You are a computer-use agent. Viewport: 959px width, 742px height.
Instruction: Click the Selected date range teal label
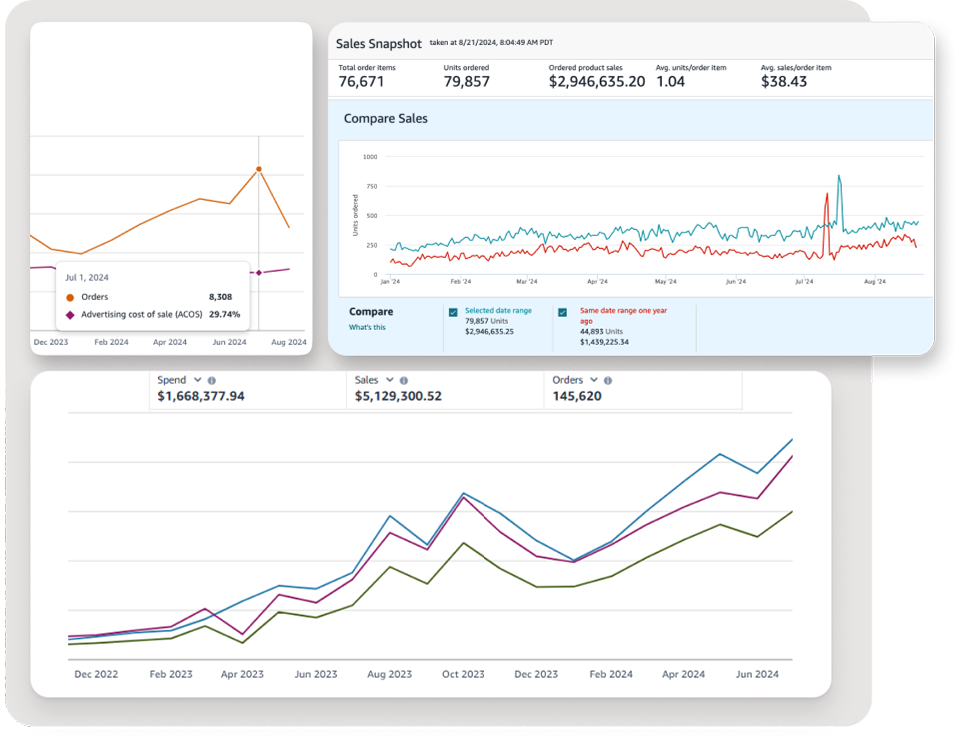(x=499, y=310)
